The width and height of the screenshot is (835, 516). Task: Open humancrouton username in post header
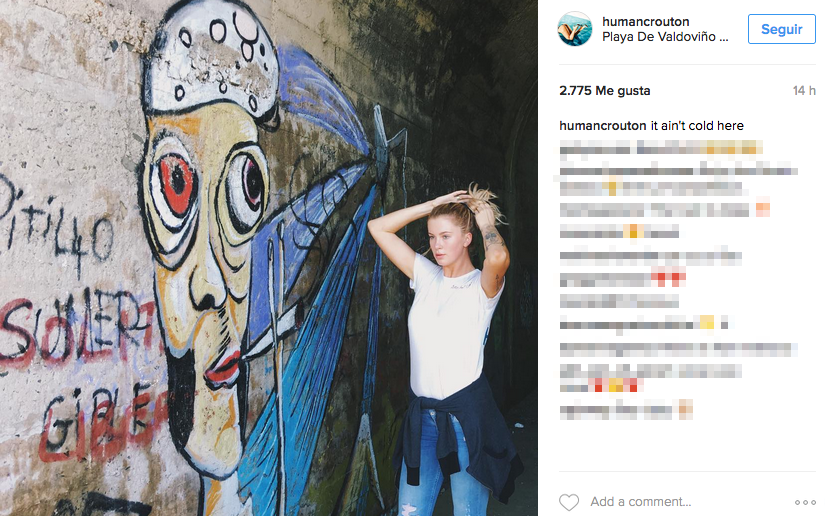[x=645, y=21]
